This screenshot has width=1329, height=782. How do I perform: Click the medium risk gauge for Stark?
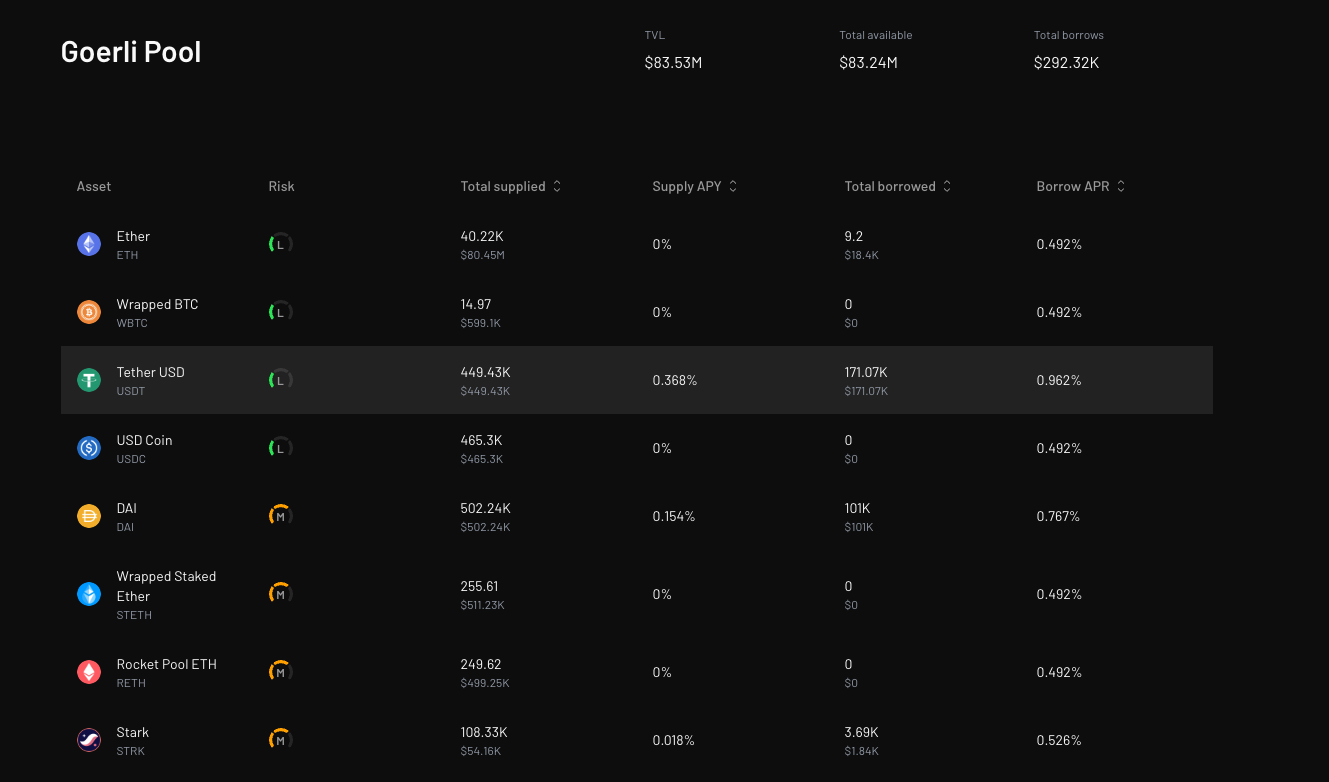click(x=280, y=740)
